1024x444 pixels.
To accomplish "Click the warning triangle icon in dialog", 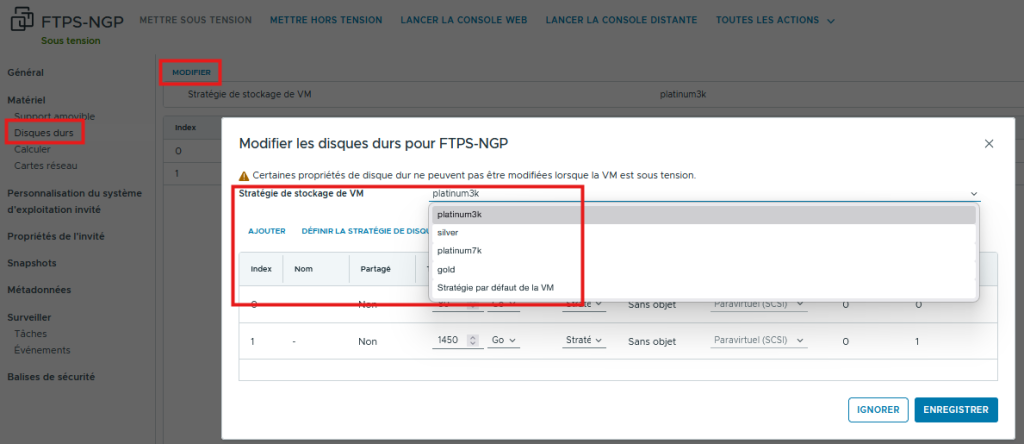I will 244,175.
